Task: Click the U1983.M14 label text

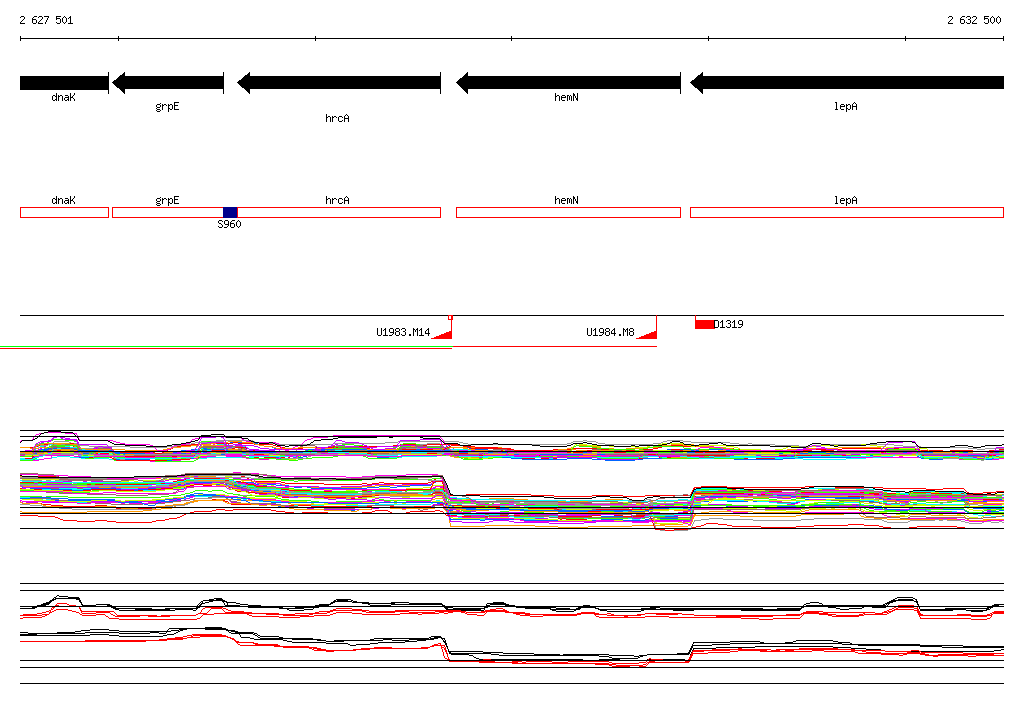Action: click(x=403, y=333)
